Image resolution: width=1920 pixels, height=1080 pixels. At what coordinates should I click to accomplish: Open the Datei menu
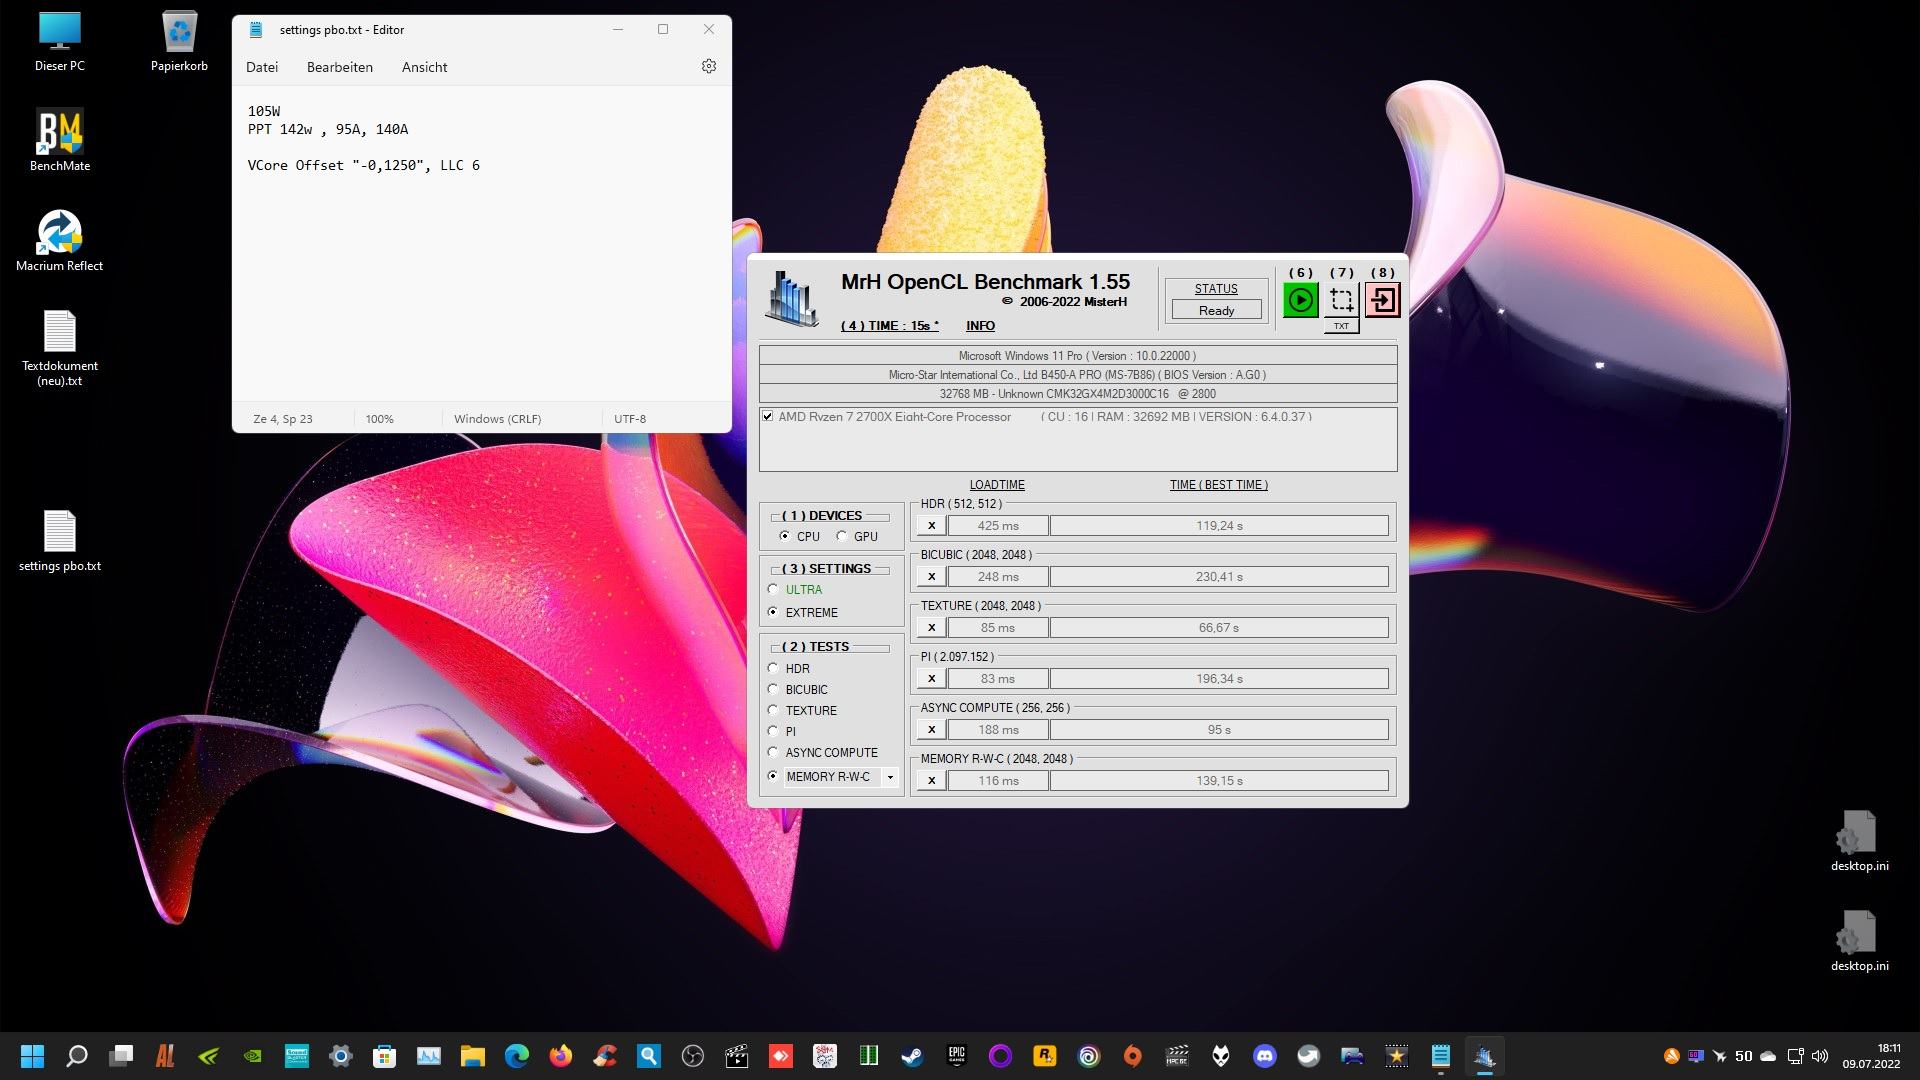262,67
